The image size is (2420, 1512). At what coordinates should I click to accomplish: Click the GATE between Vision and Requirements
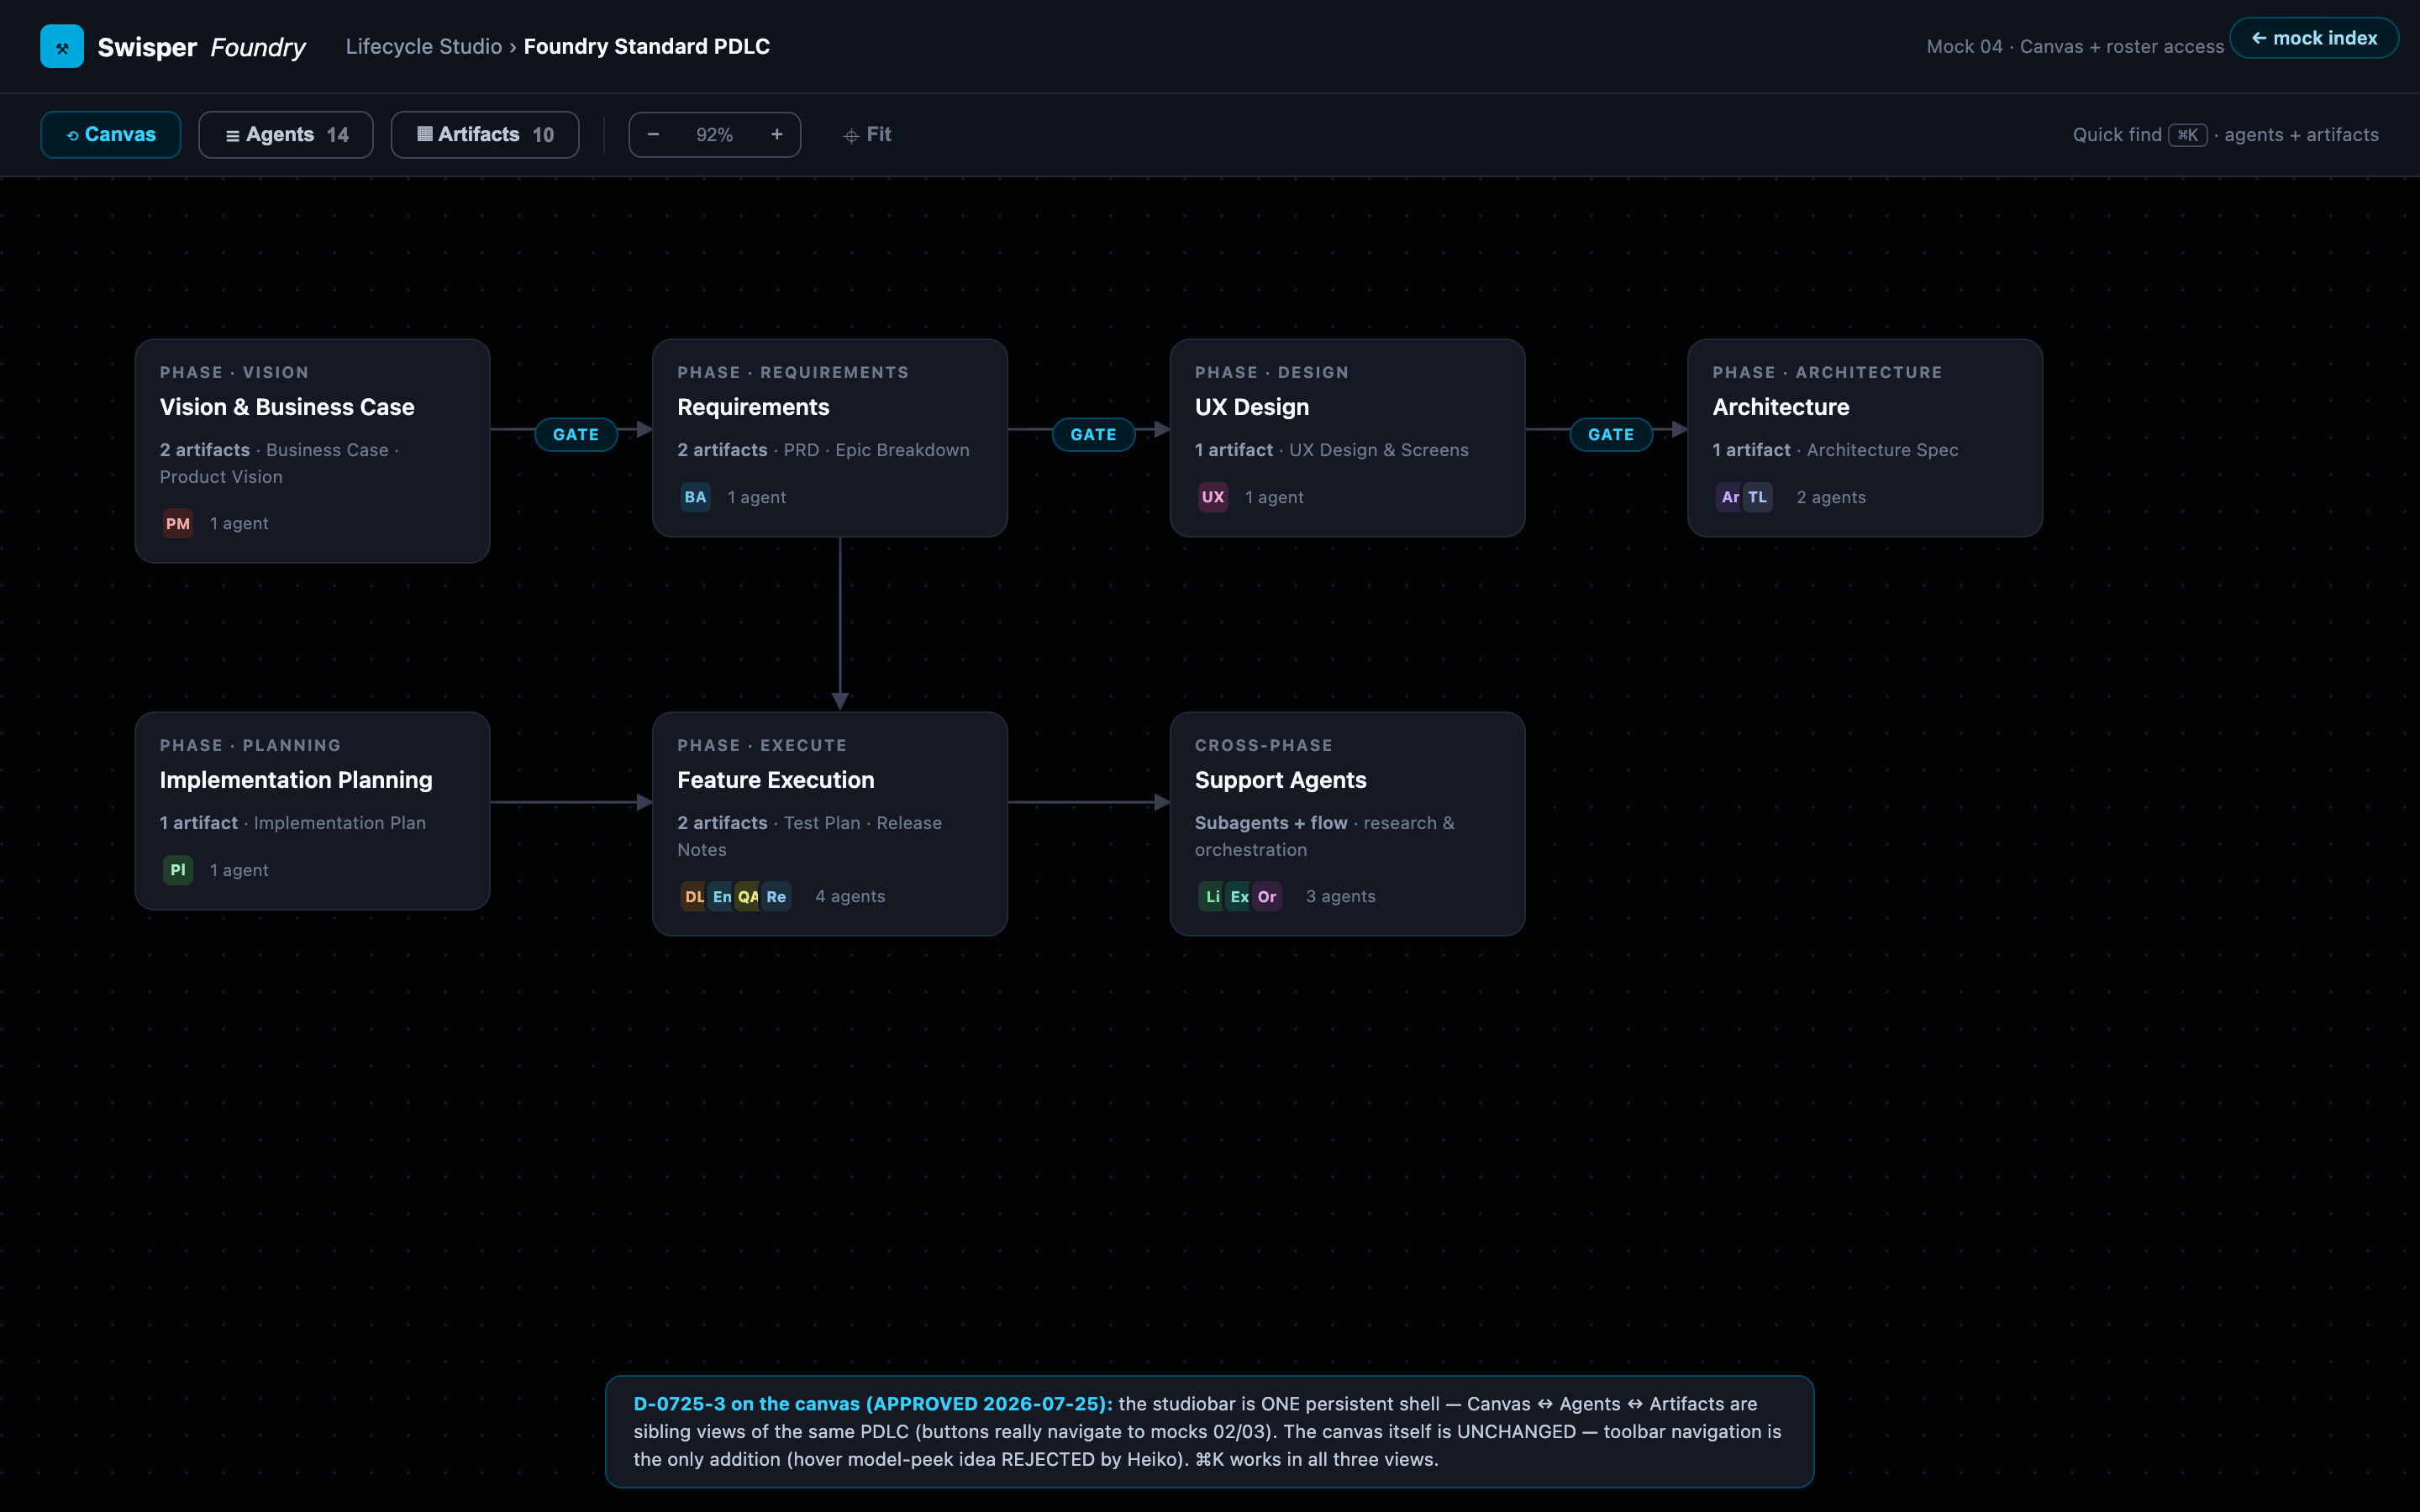pyautogui.click(x=576, y=434)
